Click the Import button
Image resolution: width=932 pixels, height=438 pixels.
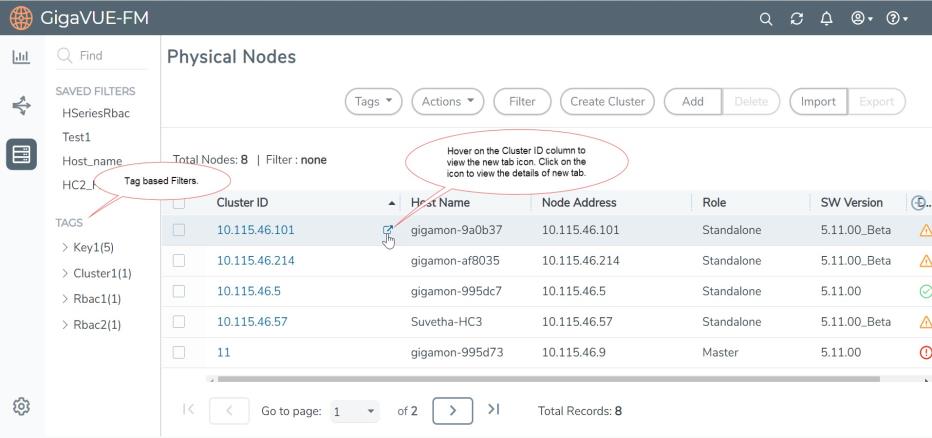(x=818, y=102)
